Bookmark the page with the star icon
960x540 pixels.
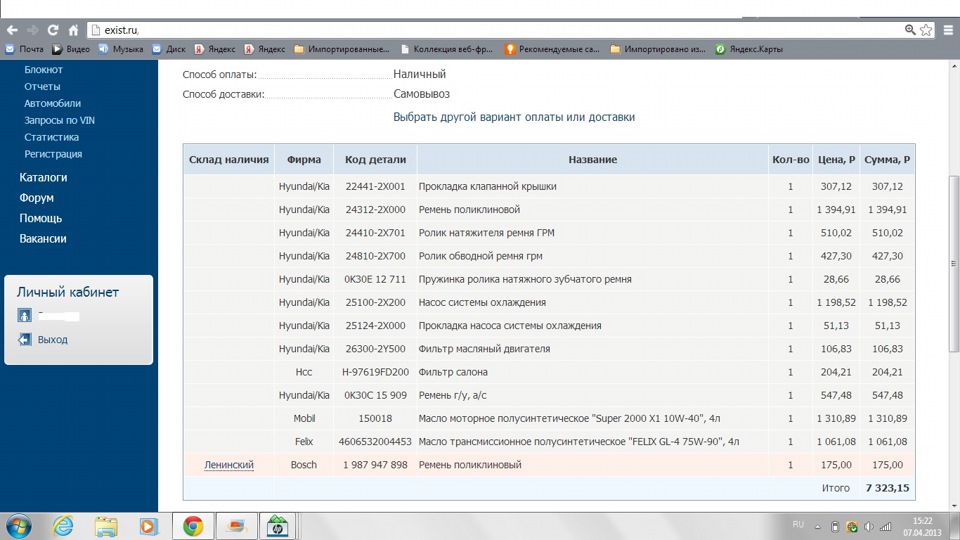926,29
